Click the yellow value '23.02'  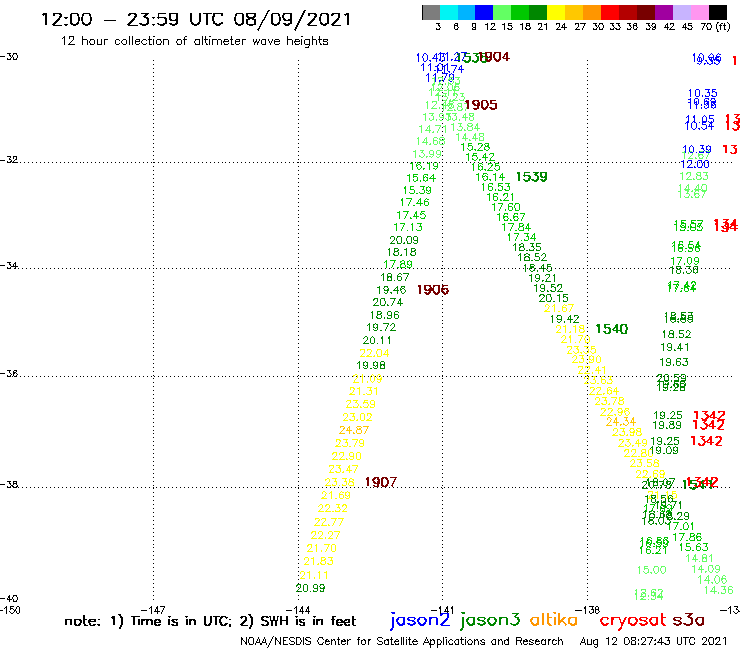click(x=357, y=417)
